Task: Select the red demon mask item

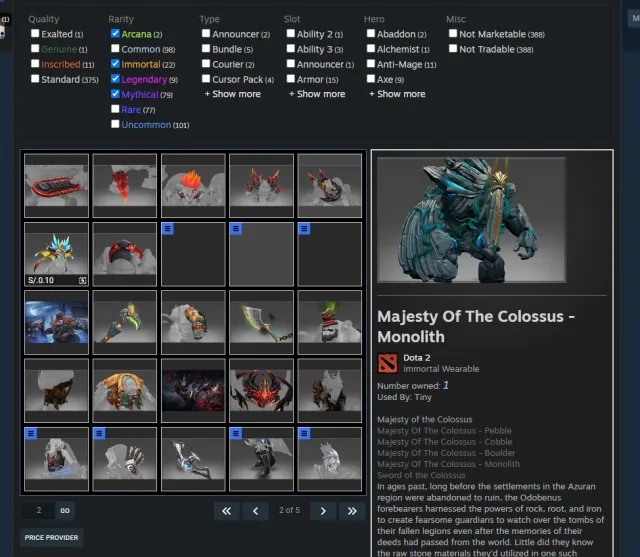Action: point(261,391)
